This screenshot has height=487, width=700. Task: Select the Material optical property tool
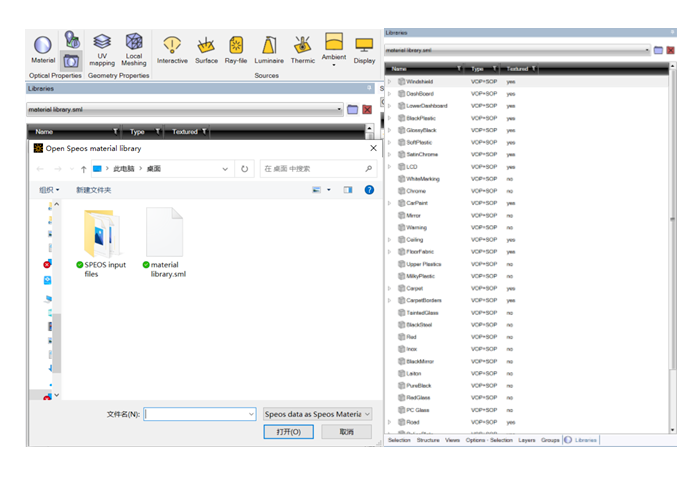[43, 49]
